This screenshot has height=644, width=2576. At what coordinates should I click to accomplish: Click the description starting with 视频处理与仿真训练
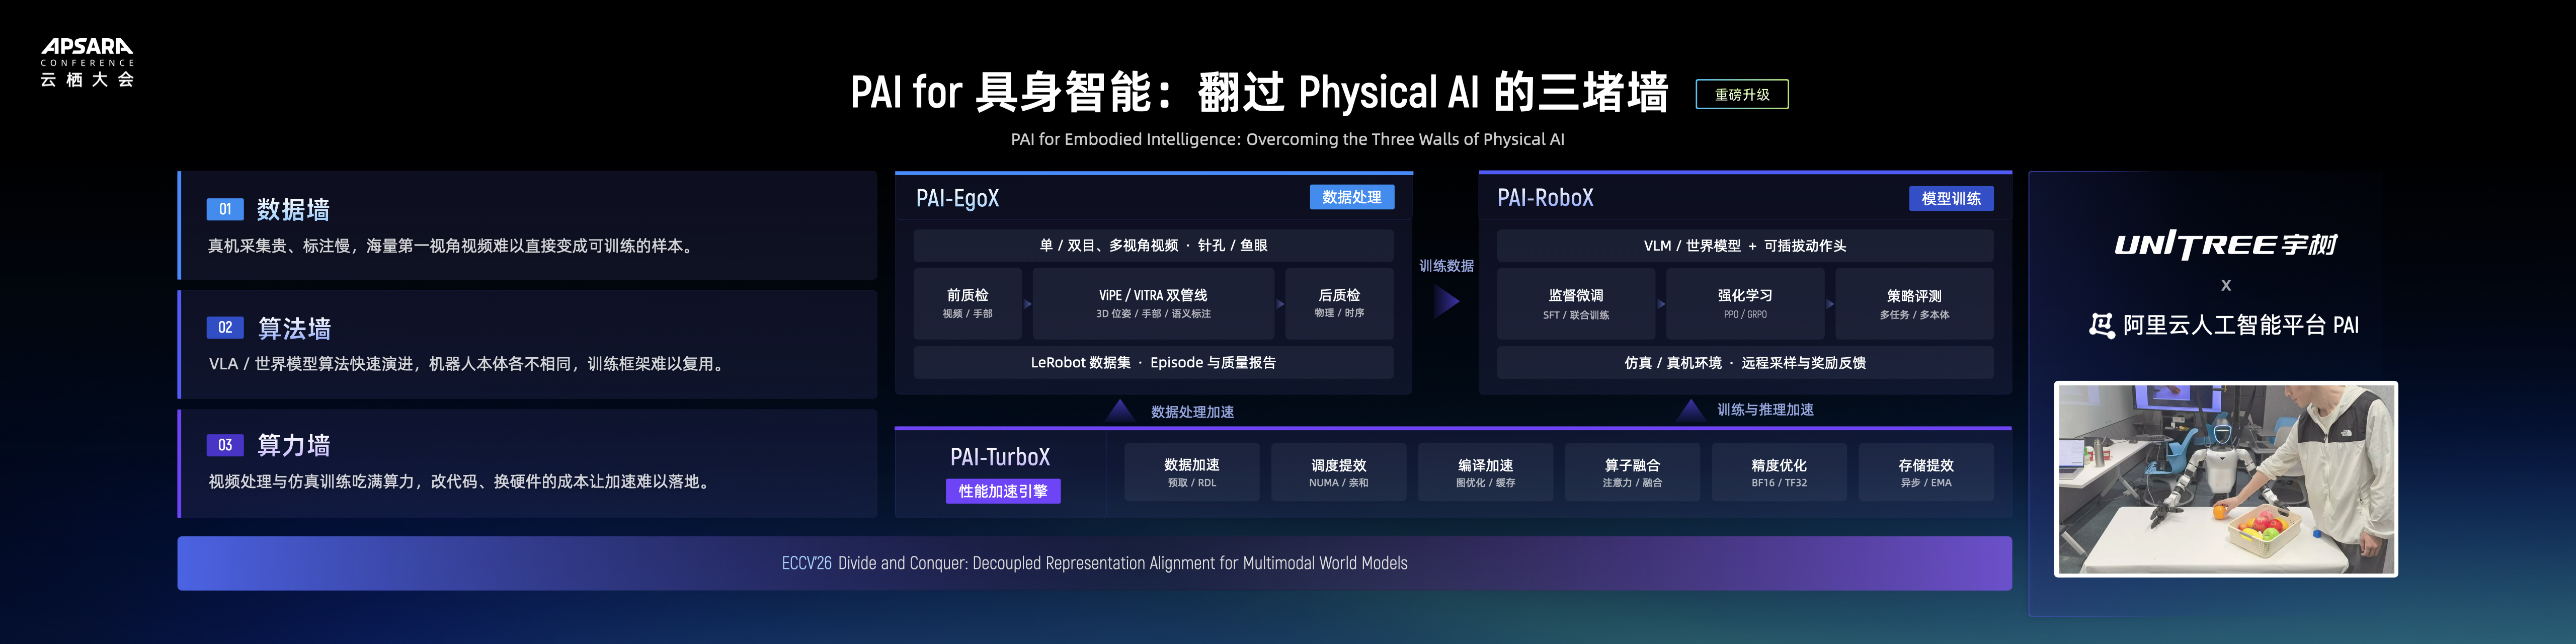pyautogui.click(x=461, y=482)
